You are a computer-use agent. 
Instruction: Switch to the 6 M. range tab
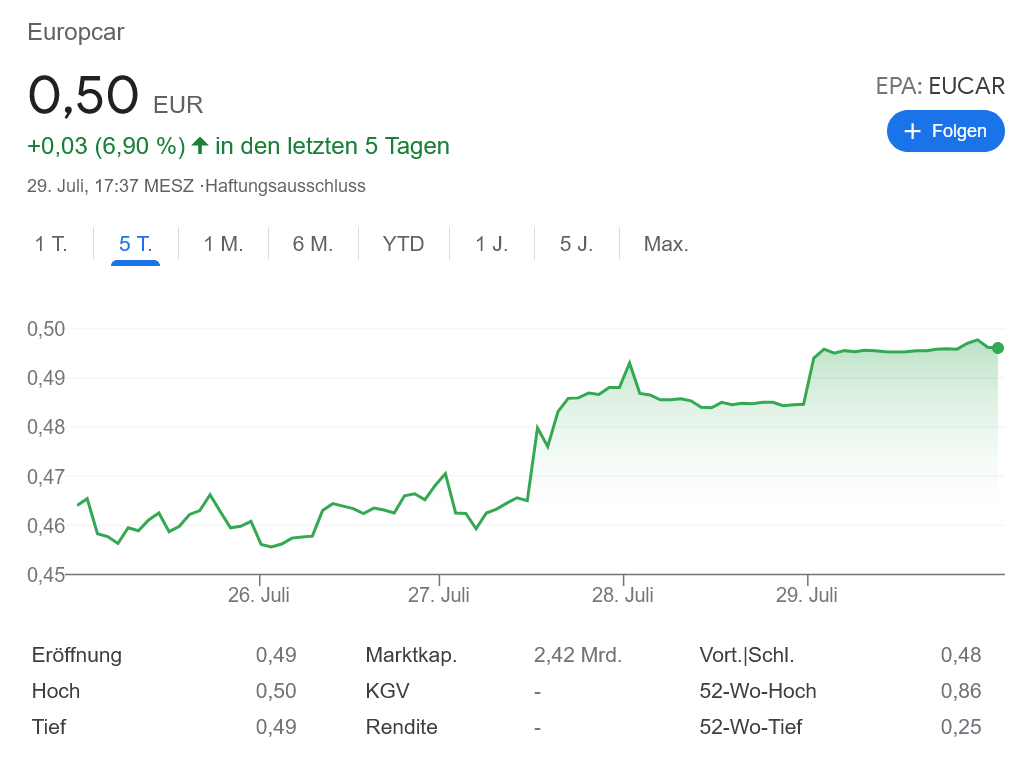click(313, 244)
